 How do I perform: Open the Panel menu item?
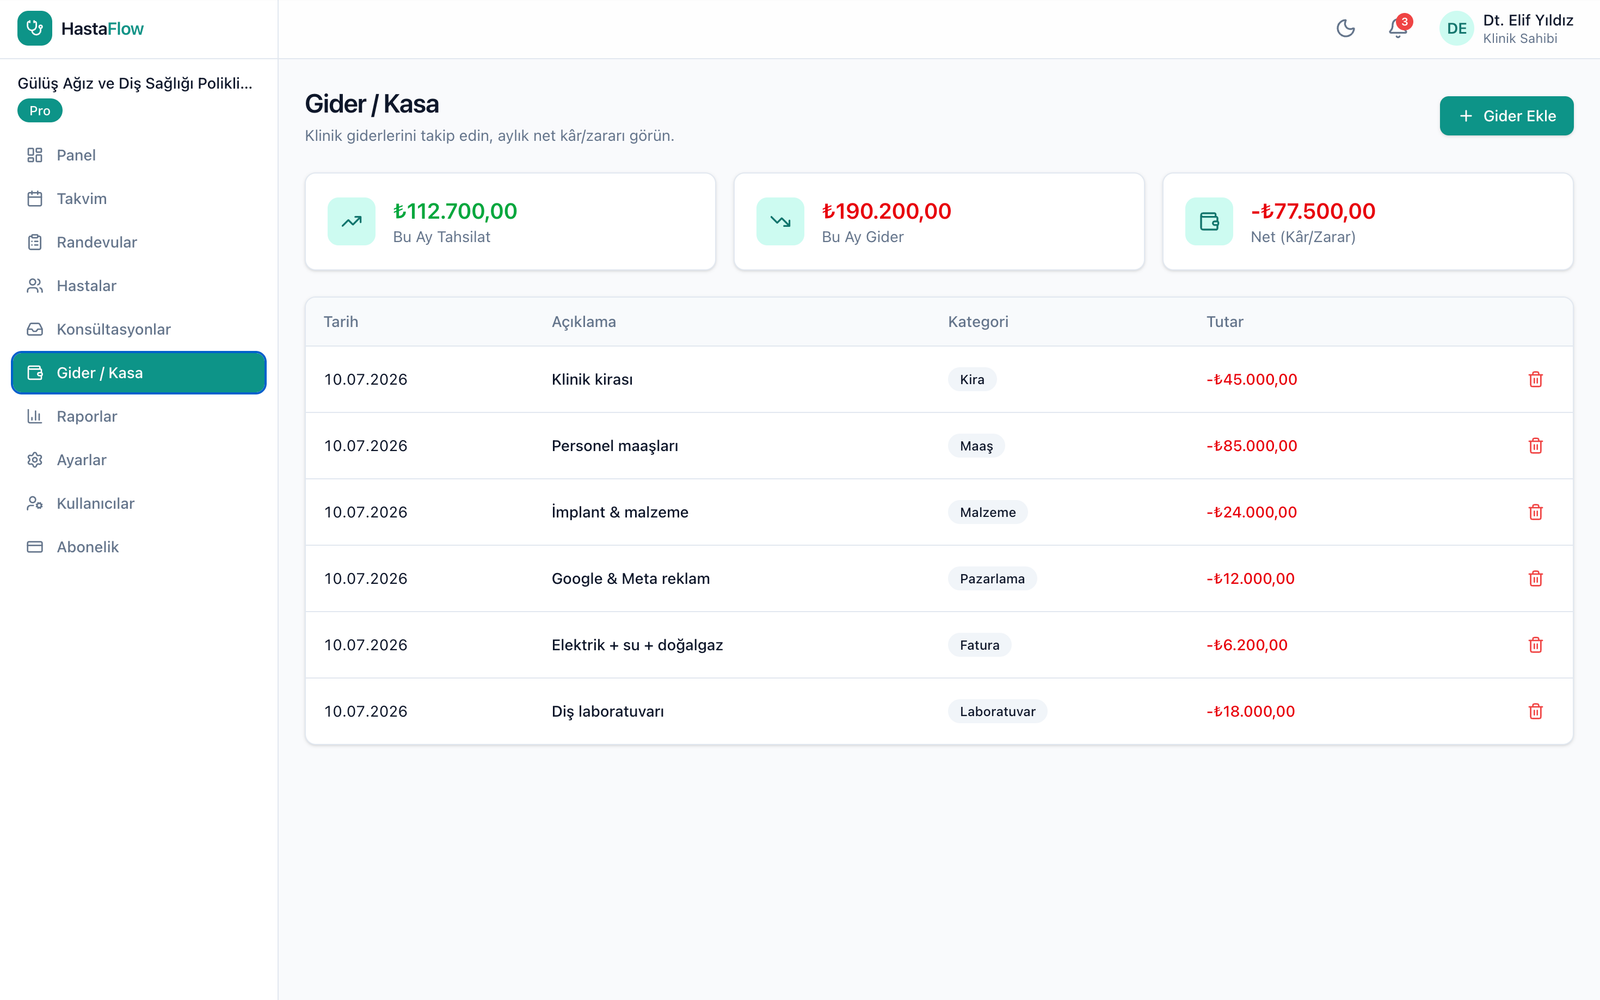point(139,155)
